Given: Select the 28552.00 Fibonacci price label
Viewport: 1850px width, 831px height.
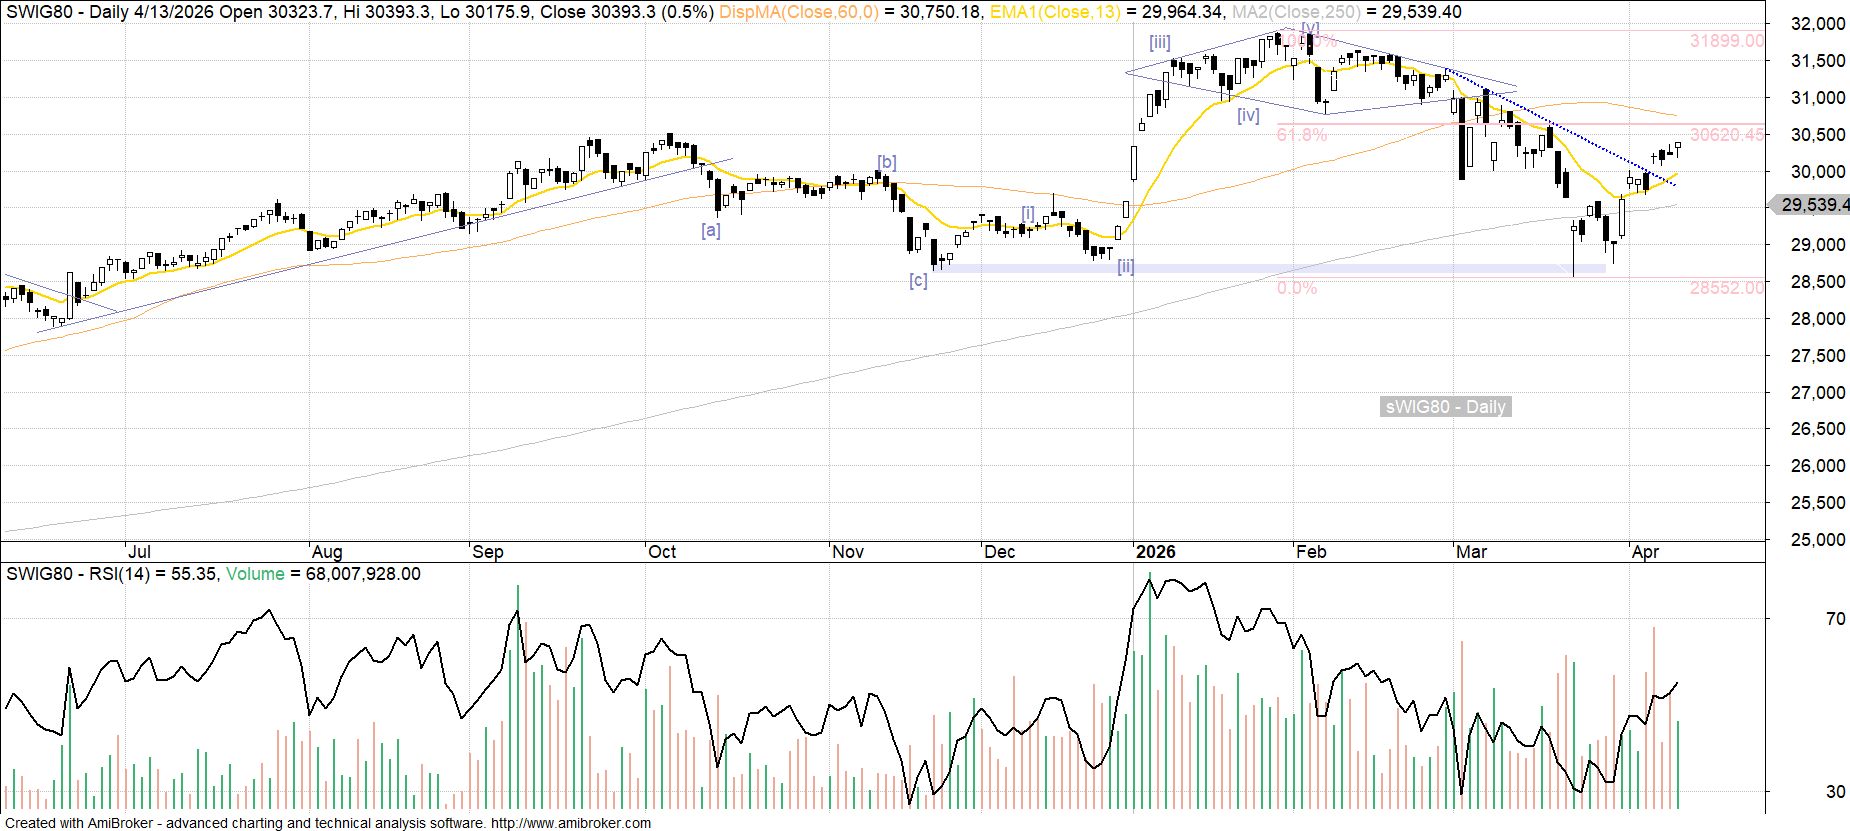Looking at the screenshot, I should 1727,288.
